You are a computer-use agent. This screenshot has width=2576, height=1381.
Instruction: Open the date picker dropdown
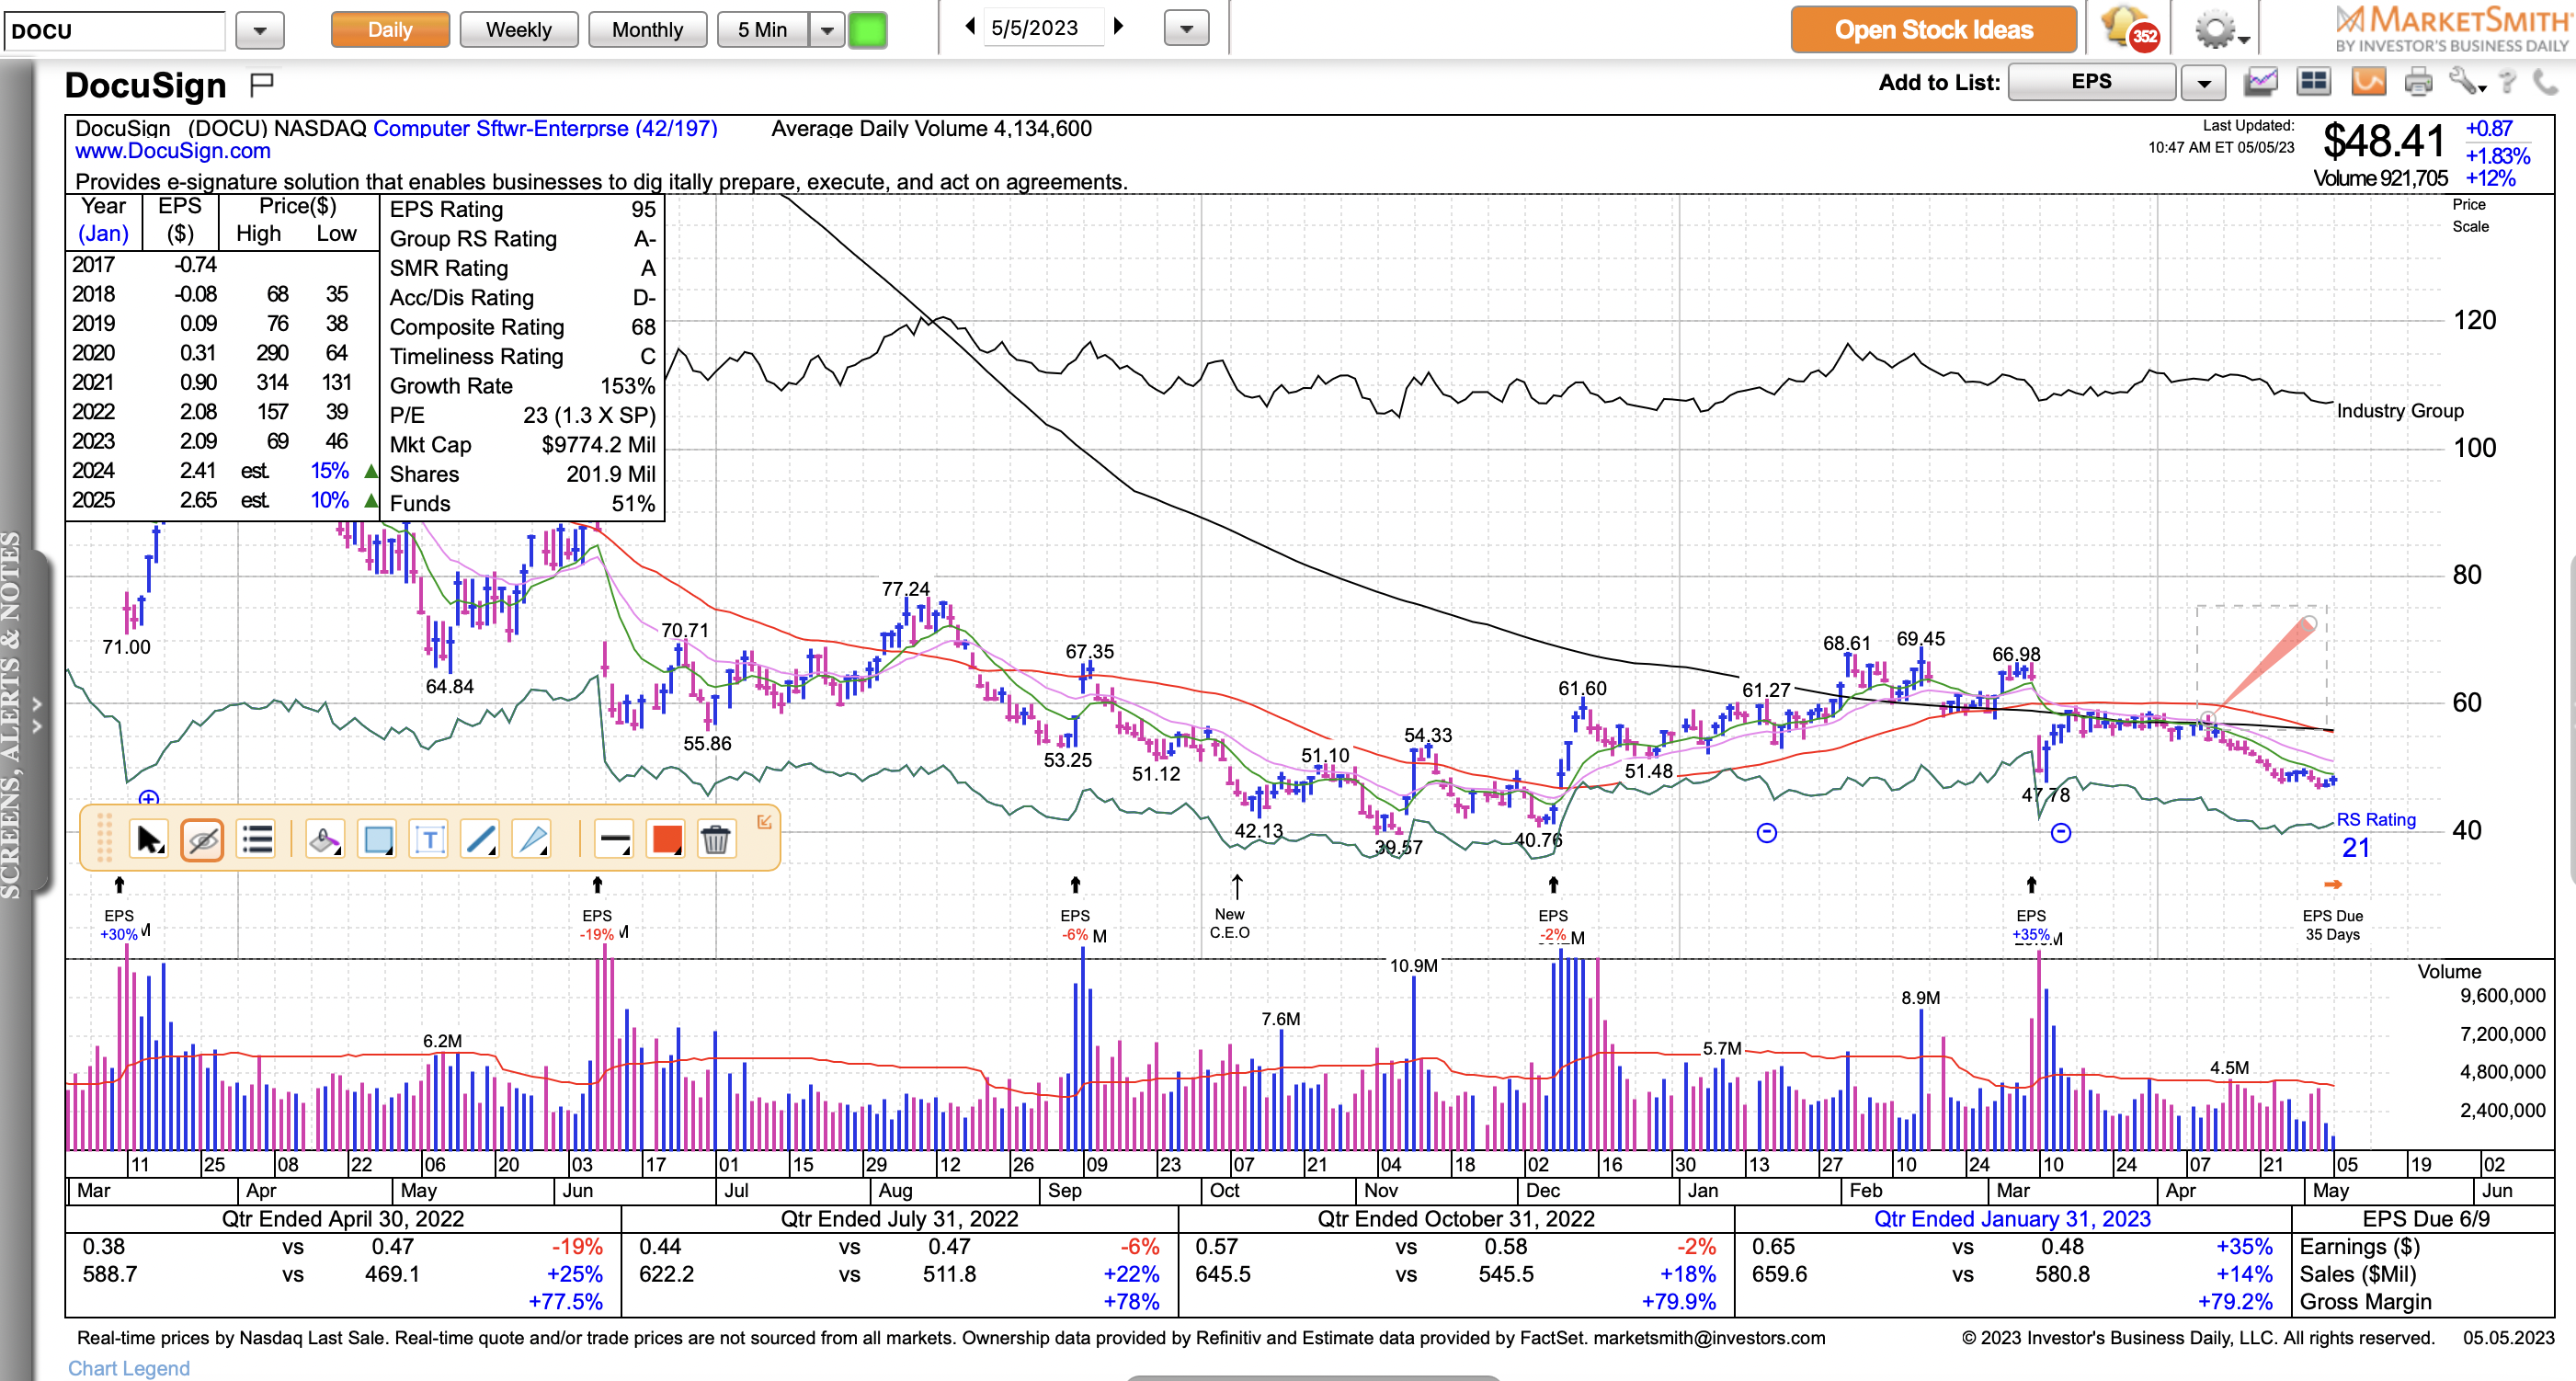[1187, 29]
